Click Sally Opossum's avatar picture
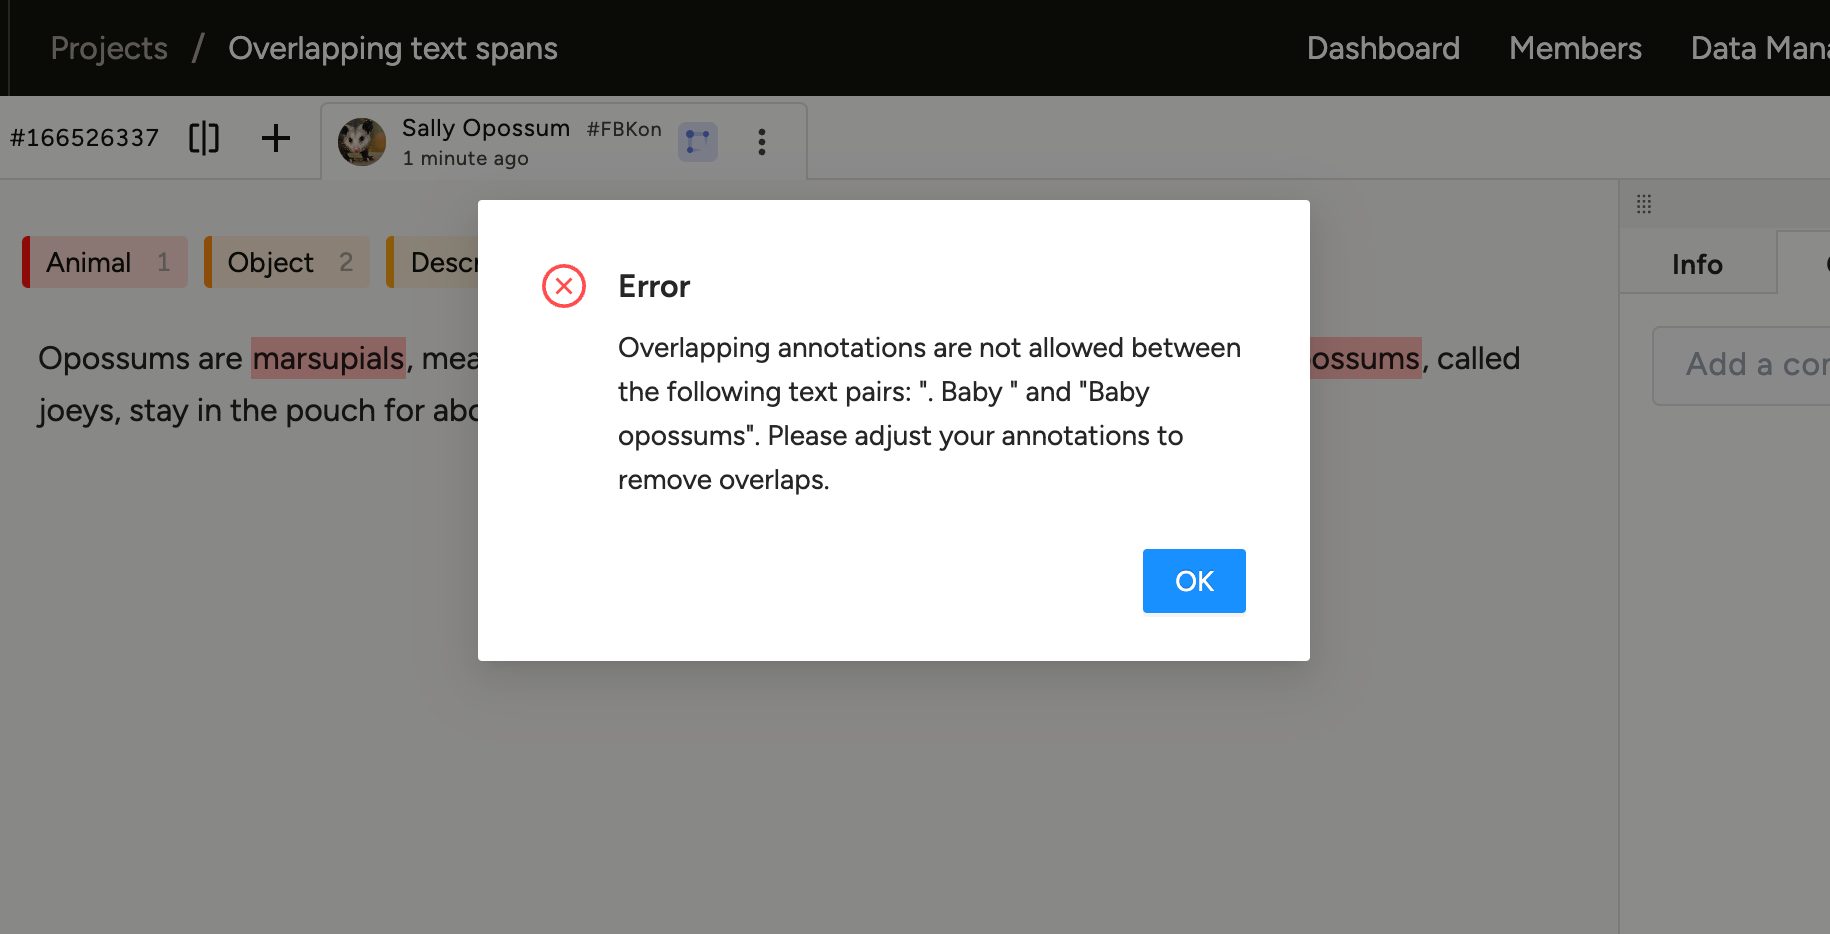The width and height of the screenshot is (1830, 934). [362, 142]
